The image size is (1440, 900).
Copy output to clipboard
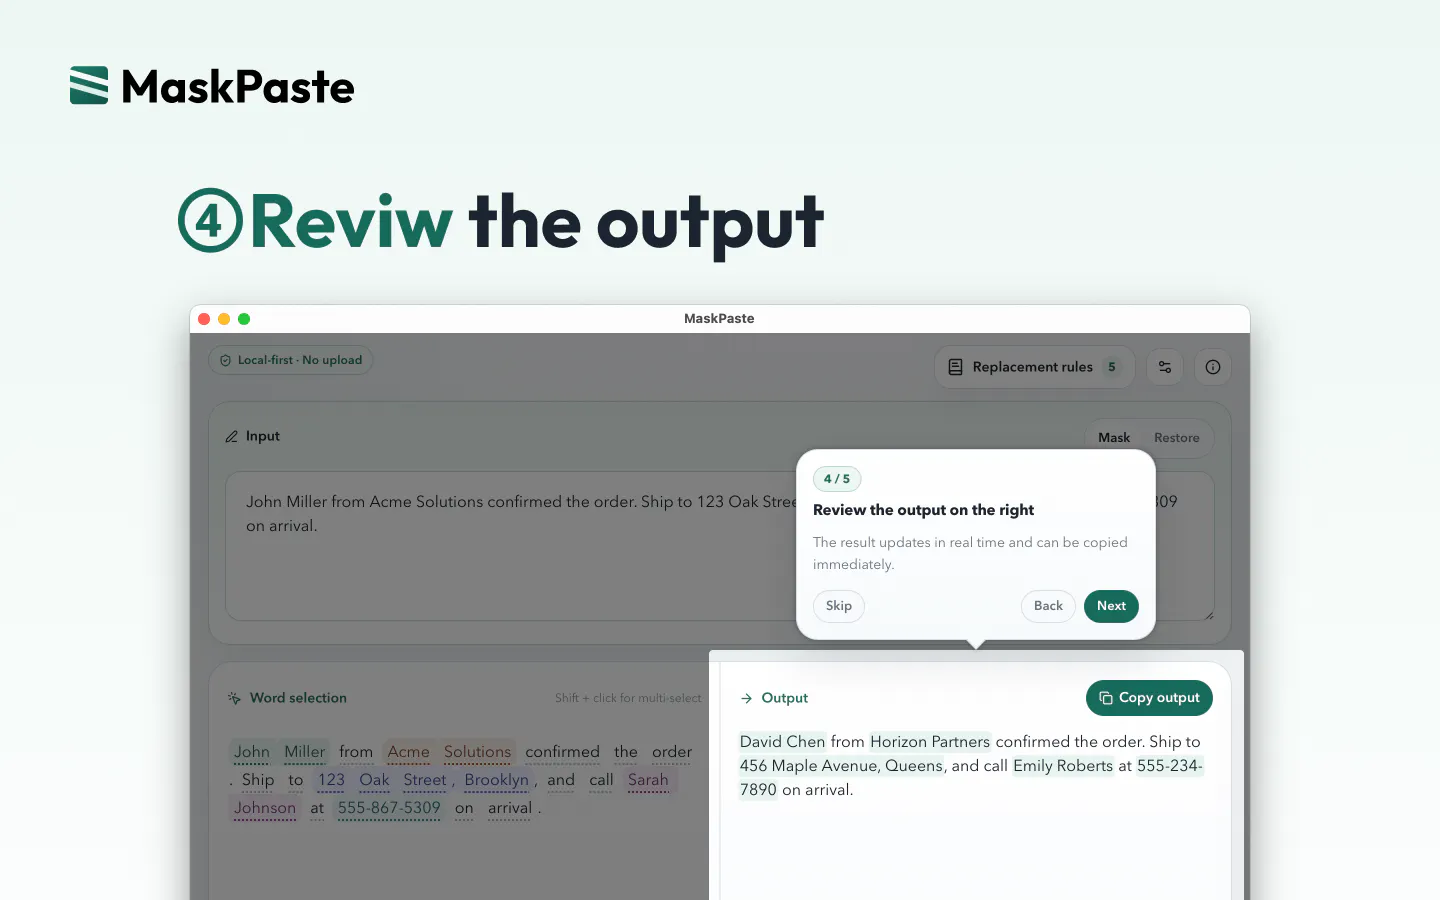pos(1149,698)
